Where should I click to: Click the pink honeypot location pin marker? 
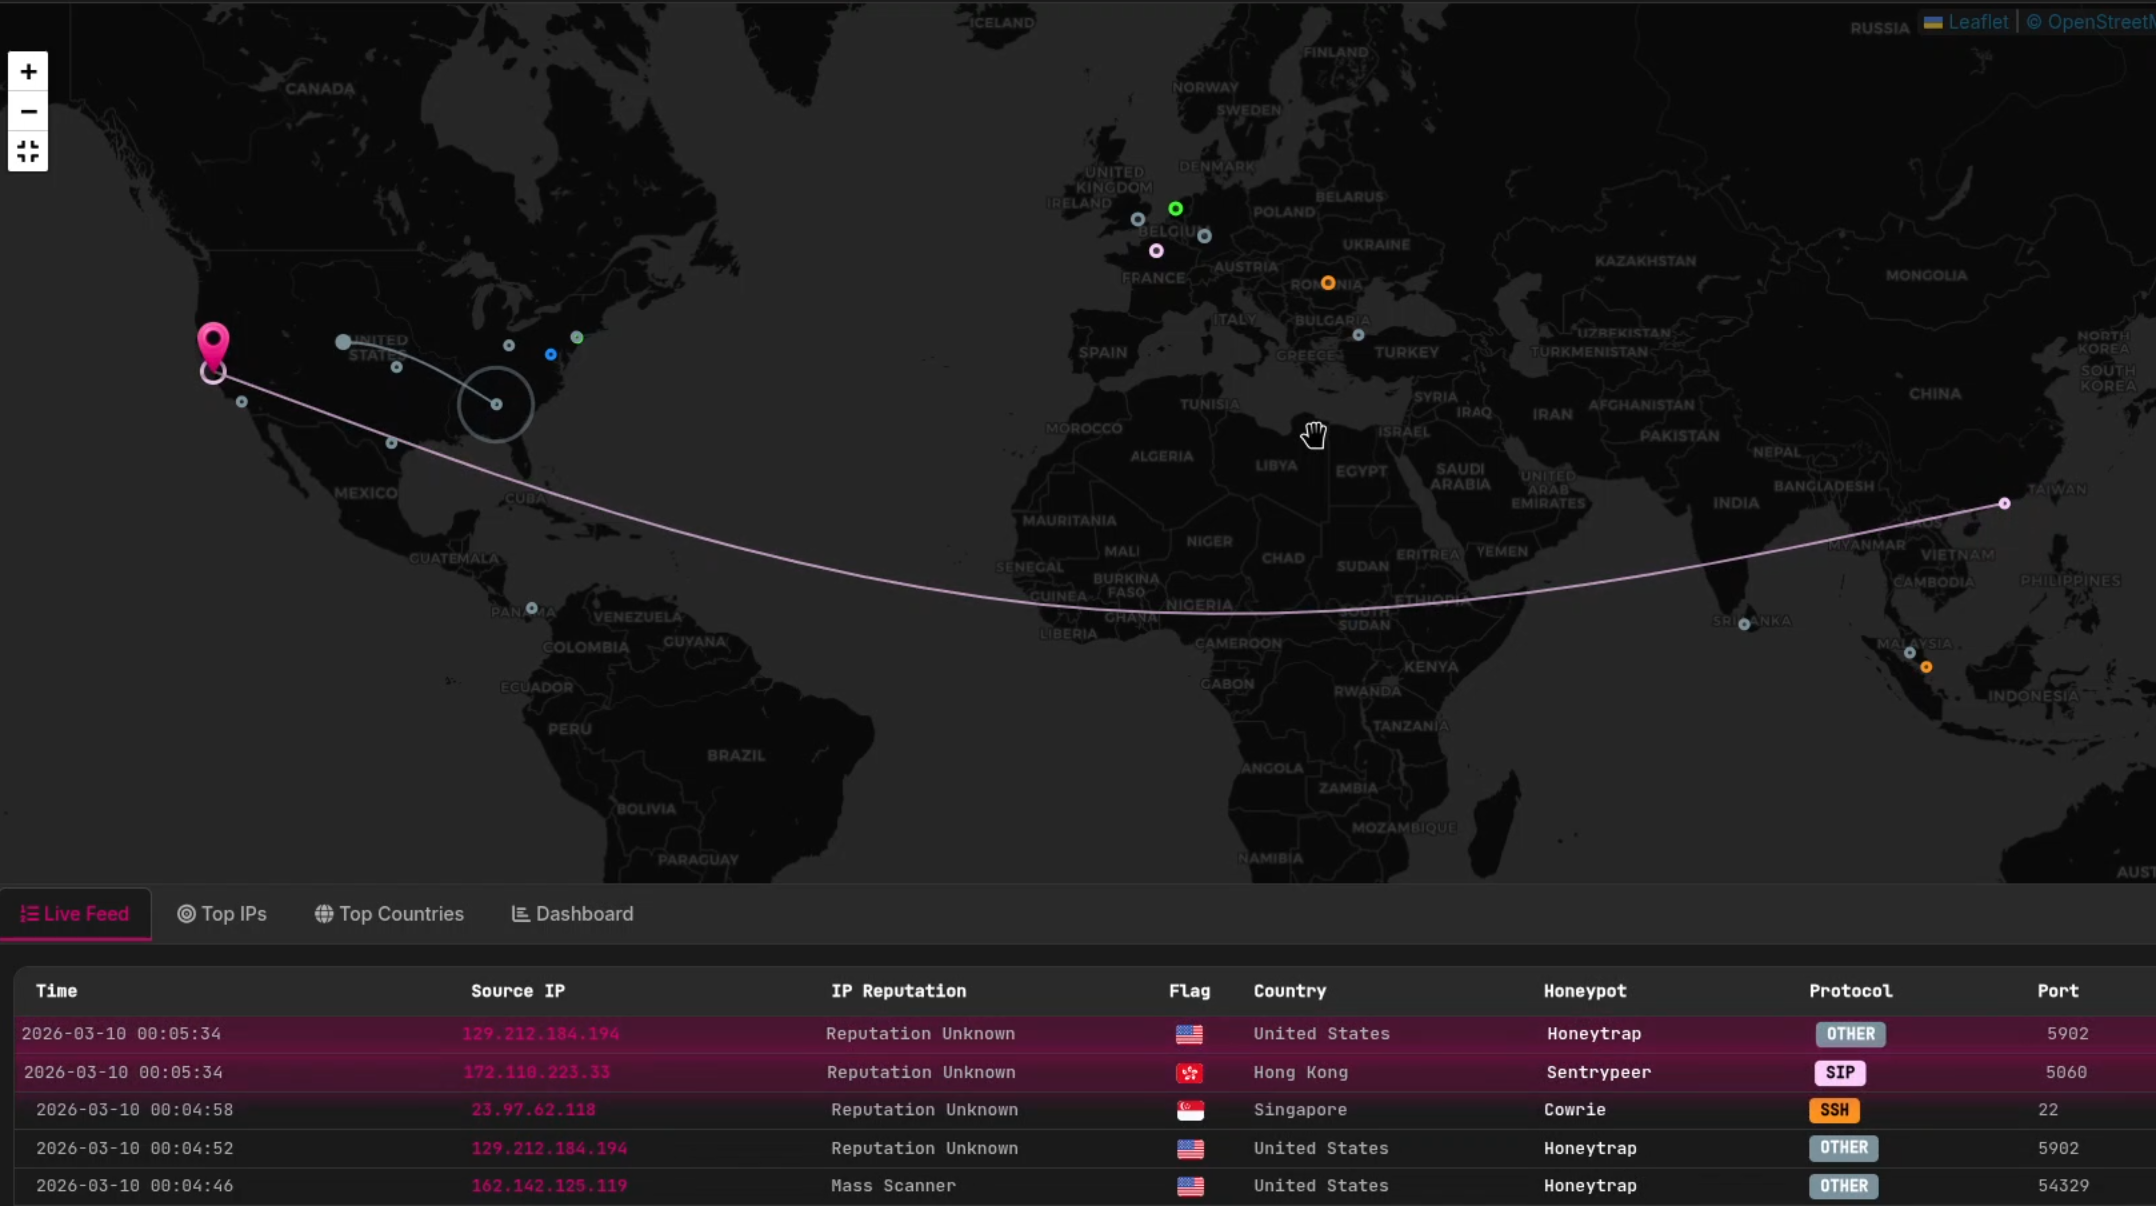(213, 343)
